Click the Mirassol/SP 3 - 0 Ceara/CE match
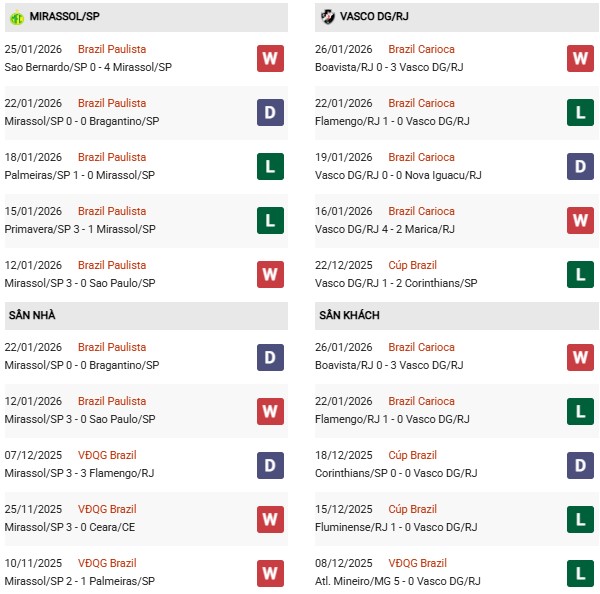Screen dimensions: 600x594 [74, 527]
